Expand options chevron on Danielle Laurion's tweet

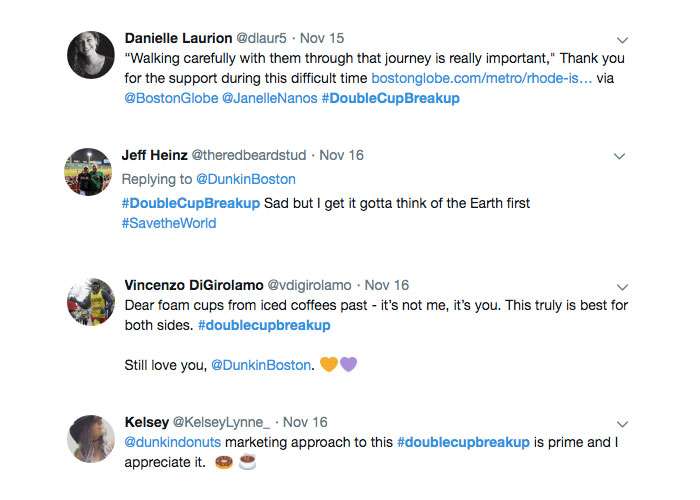[x=622, y=40]
